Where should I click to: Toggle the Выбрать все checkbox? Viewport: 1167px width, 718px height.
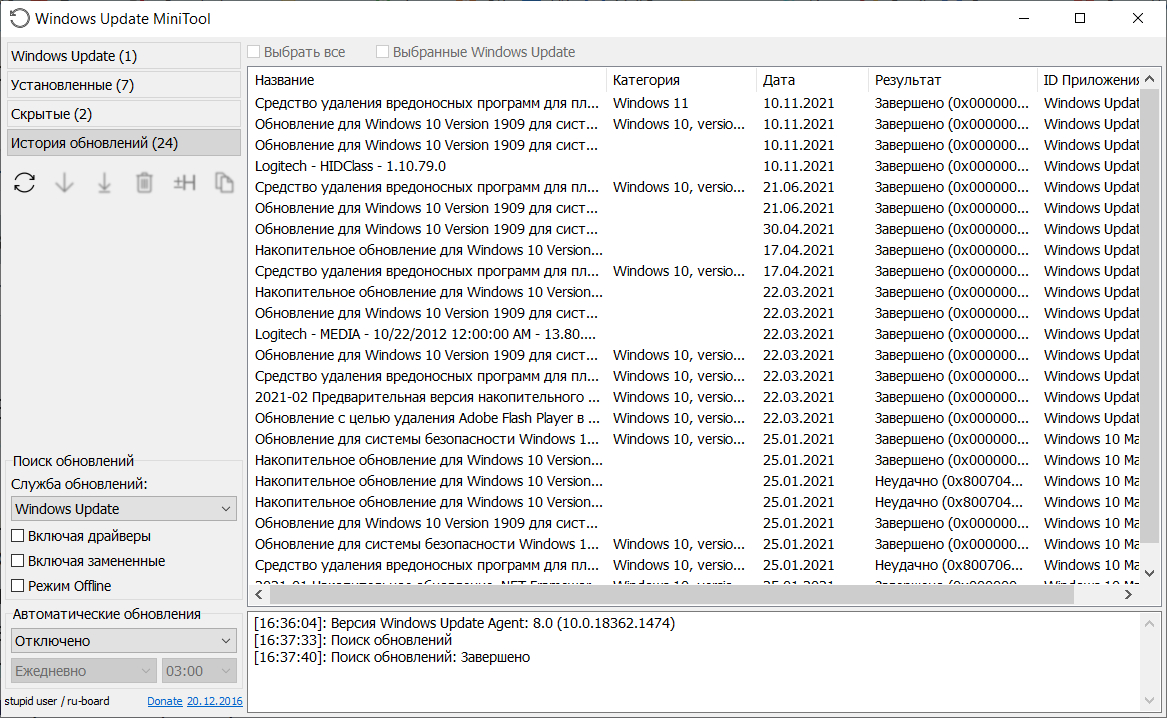pos(254,52)
